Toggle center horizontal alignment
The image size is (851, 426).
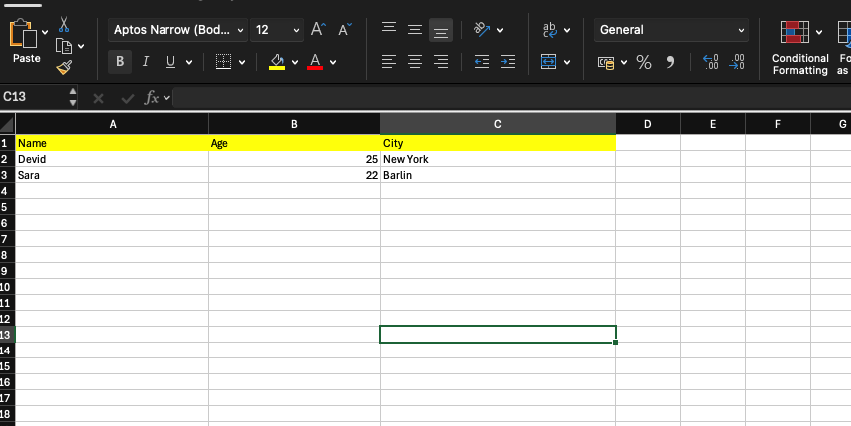click(415, 63)
